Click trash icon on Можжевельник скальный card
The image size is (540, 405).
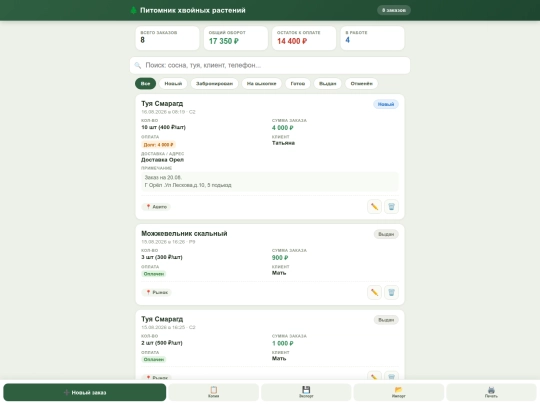[391, 292]
